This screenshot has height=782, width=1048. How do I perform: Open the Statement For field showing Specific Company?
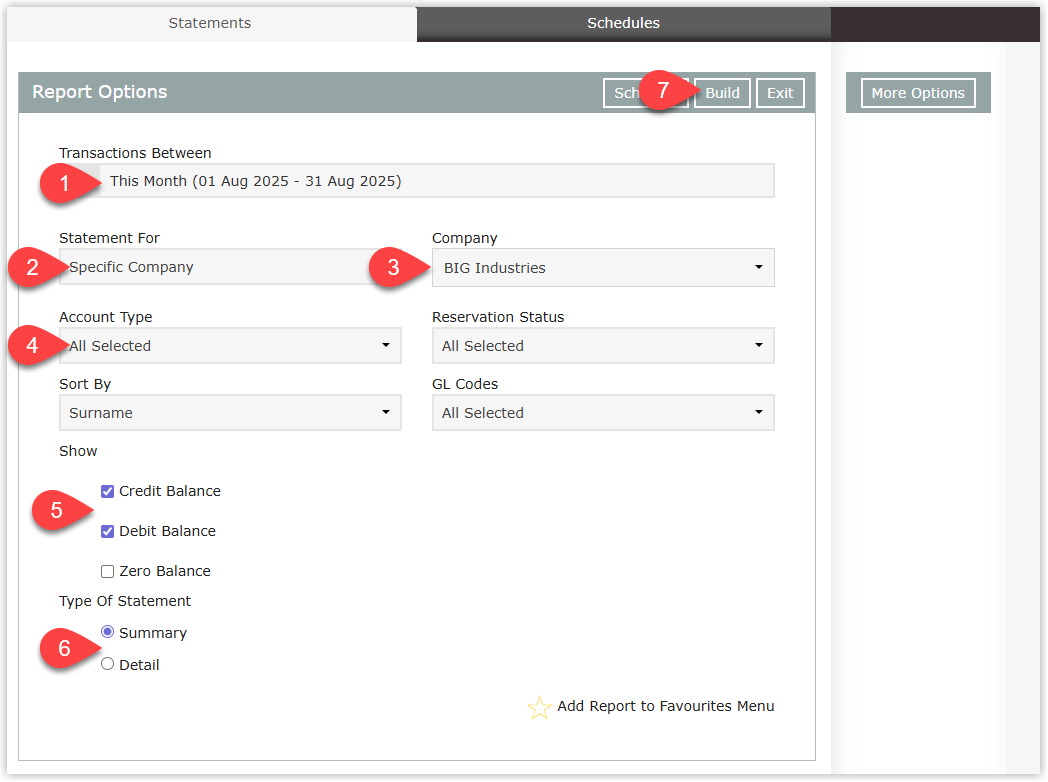pos(230,267)
